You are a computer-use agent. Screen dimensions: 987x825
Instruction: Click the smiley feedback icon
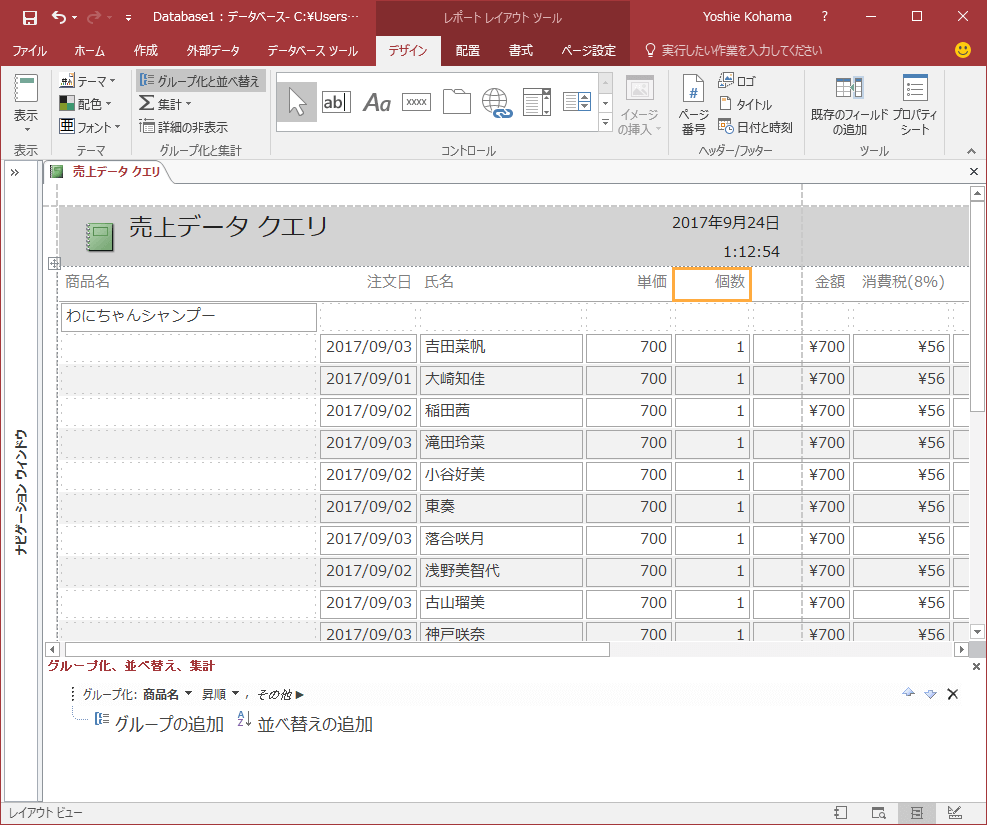pyautogui.click(x=962, y=50)
